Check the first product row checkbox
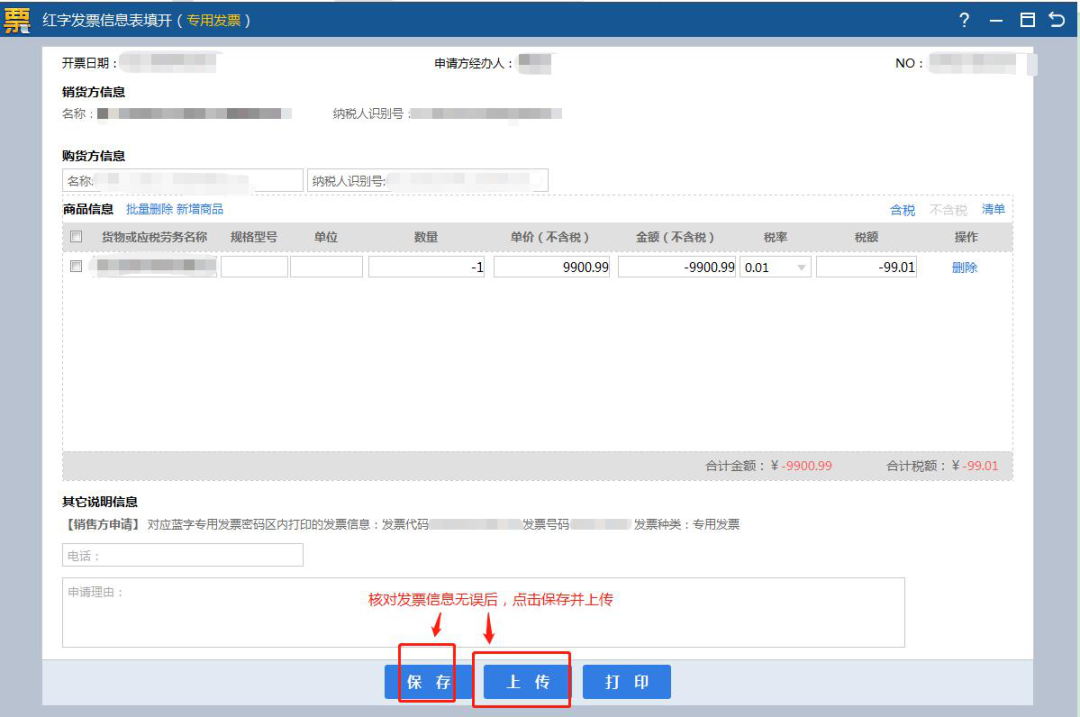Screen dimensions: 1080x717 (x=76, y=267)
